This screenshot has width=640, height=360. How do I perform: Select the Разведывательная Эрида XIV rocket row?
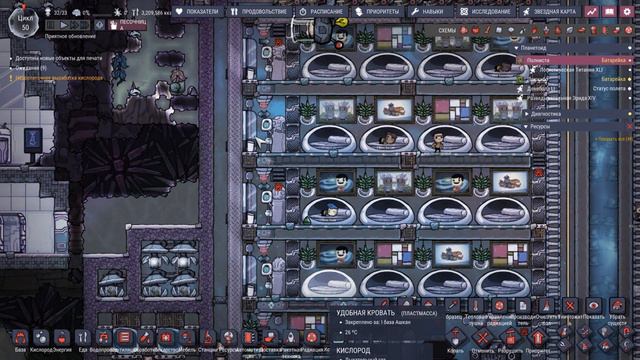[561, 98]
